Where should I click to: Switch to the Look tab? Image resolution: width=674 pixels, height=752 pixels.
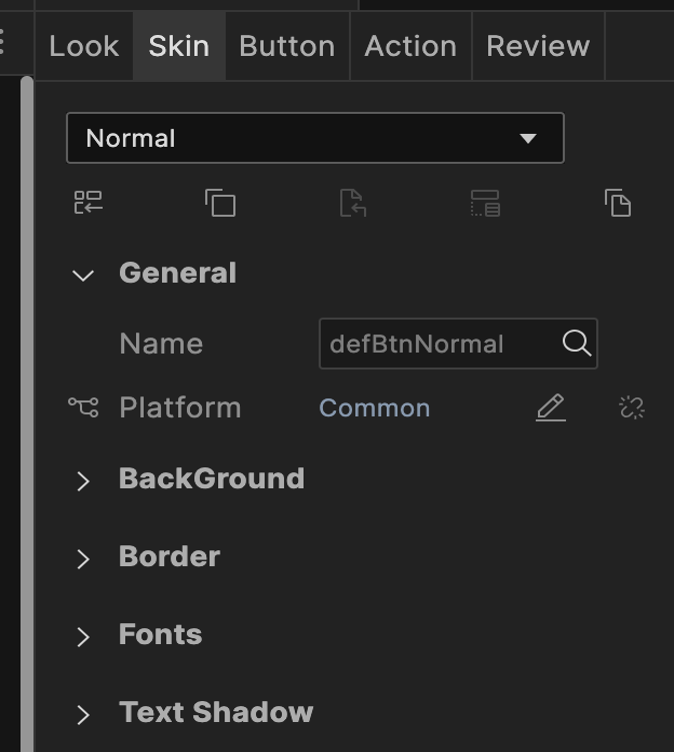pos(84,46)
